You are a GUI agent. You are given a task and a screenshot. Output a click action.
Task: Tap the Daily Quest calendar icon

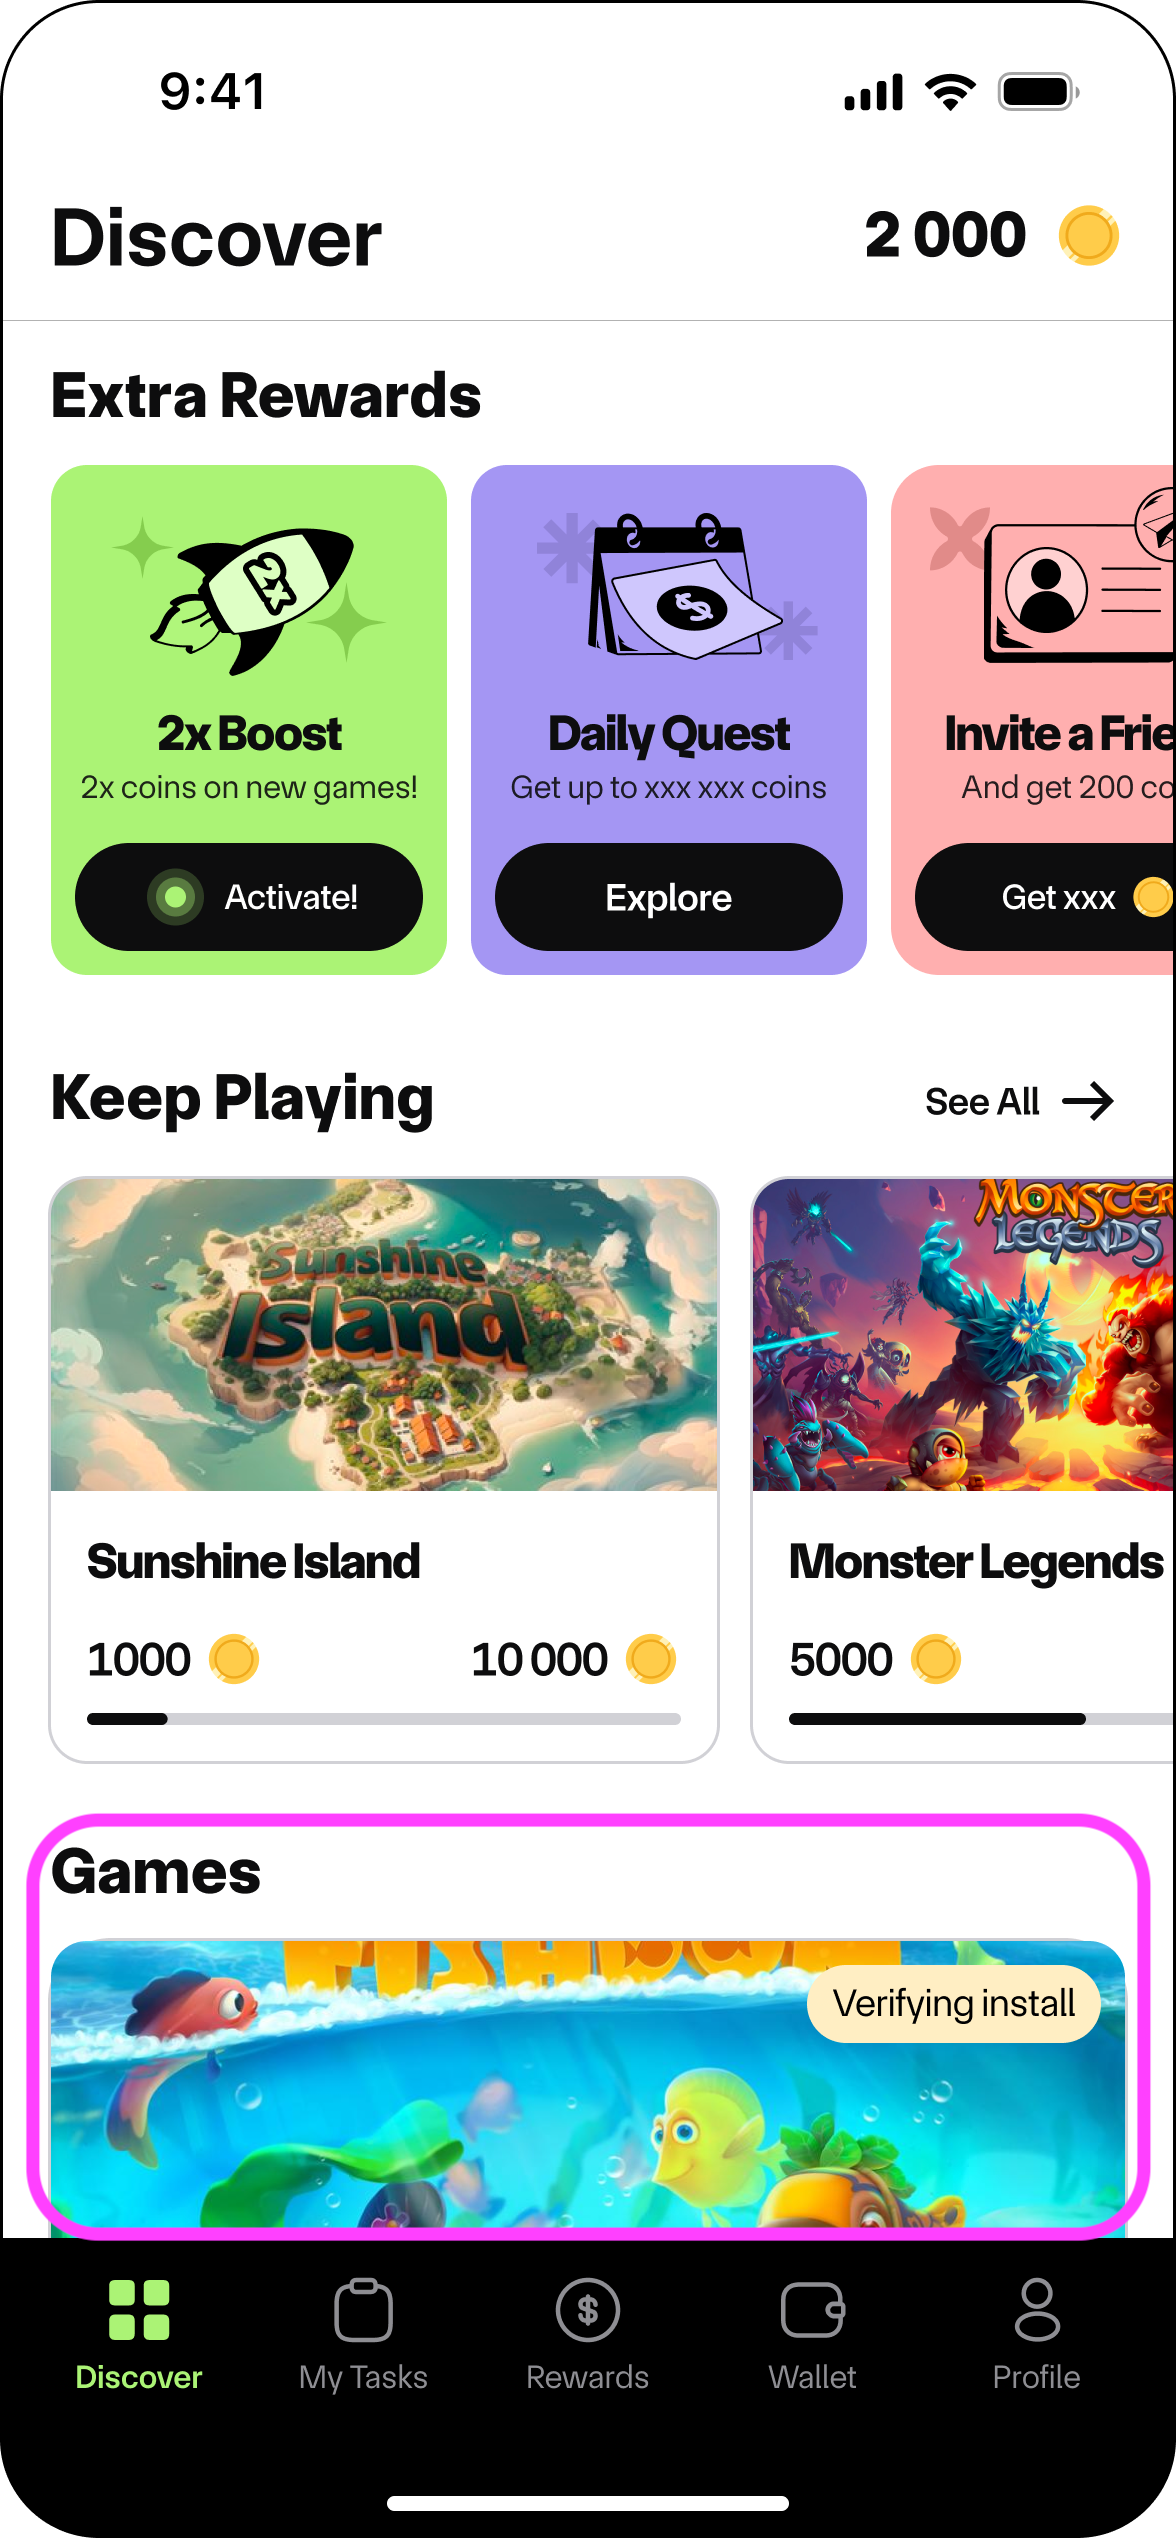pyautogui.click(x=677, y=586)
